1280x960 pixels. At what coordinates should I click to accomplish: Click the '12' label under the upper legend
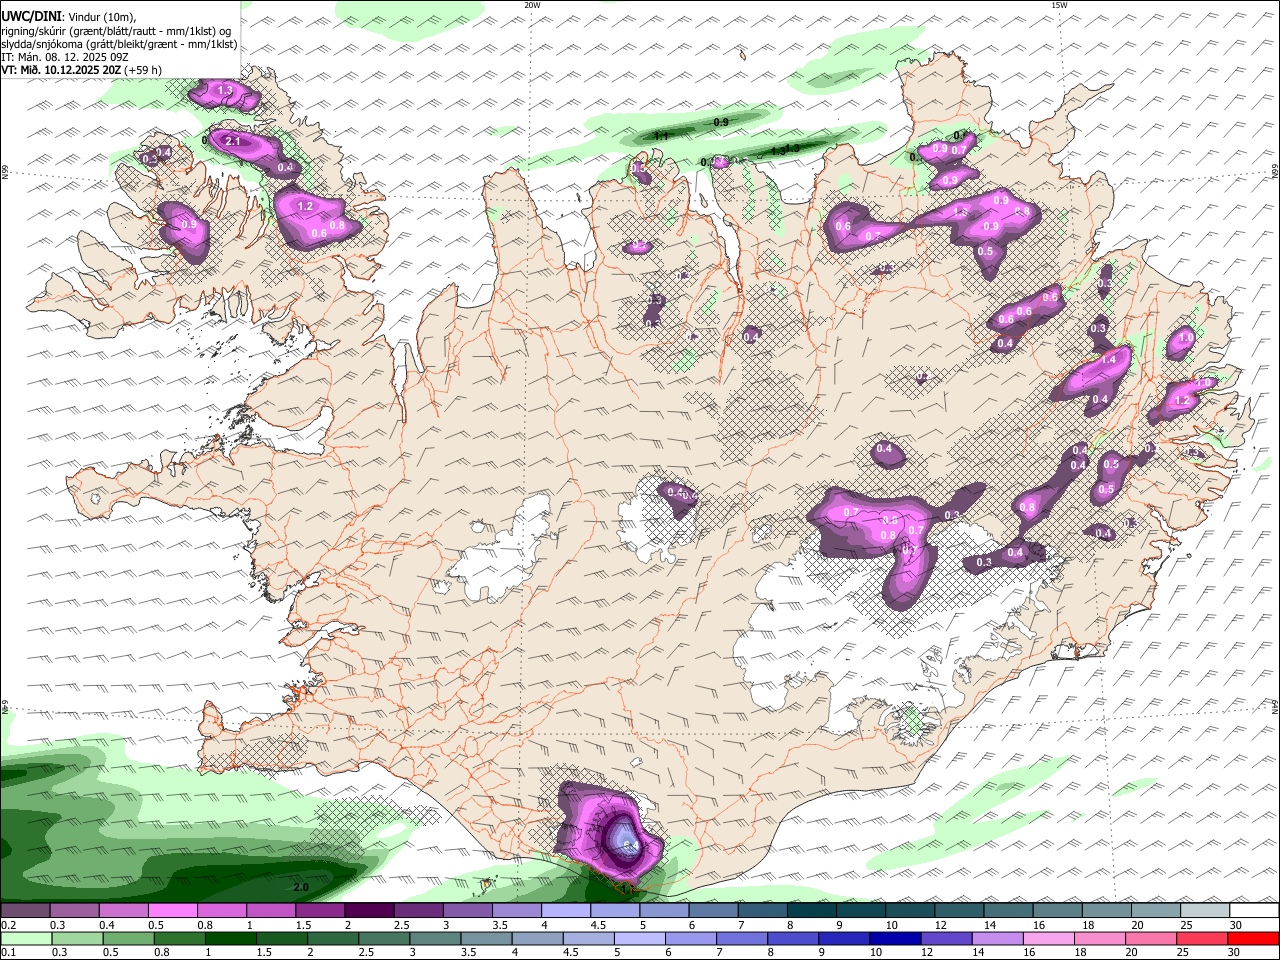click(939, 925)
